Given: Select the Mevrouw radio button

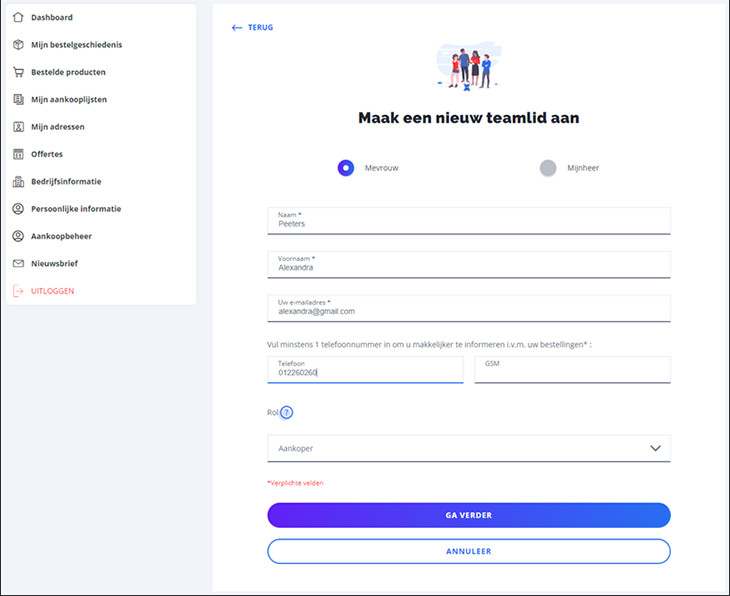Looking at the screenshot, I should [x=346, y=168].
